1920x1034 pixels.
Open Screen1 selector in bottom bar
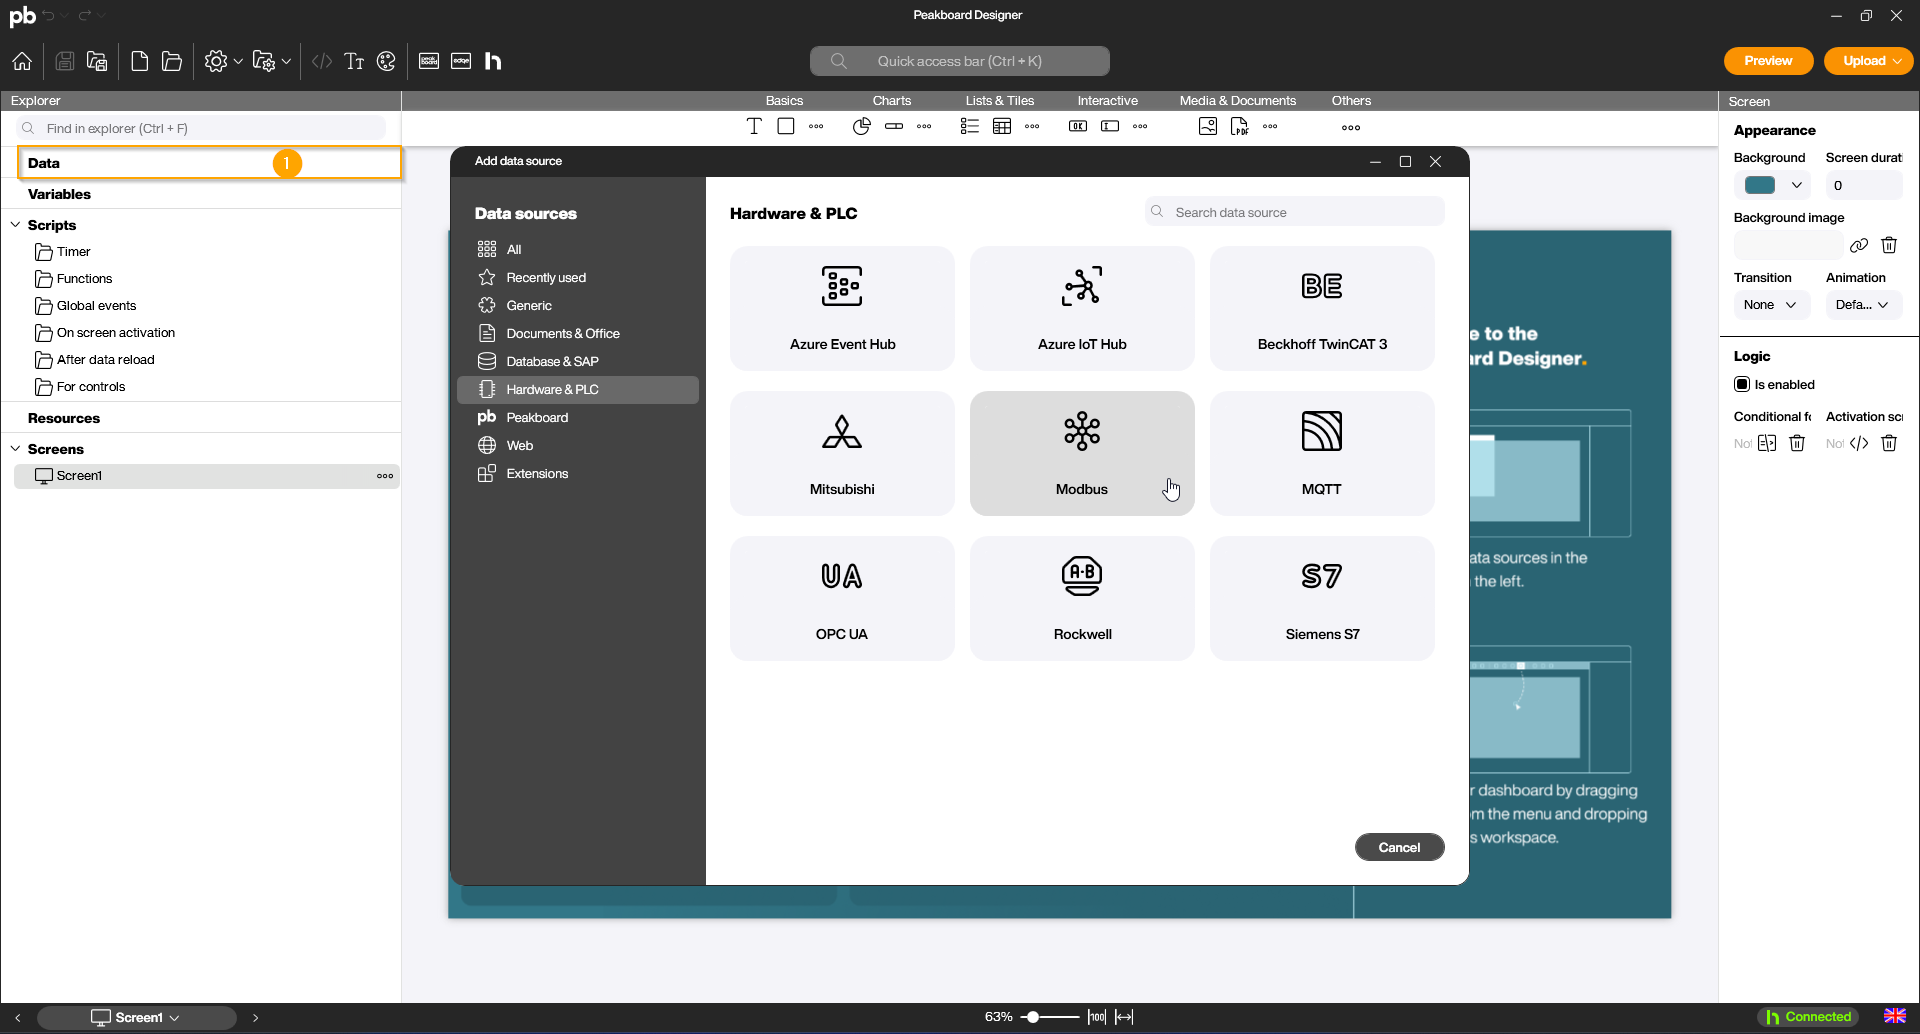pos(136,1017)
